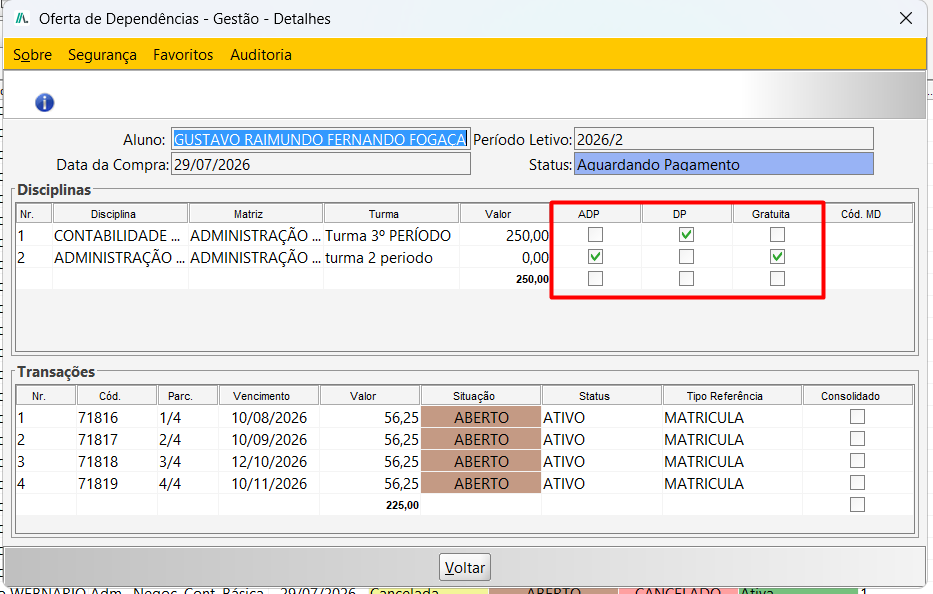Uncheck ADP for turma 2 periodo row
Image resolution: width=933 pixels, height=594 pixels.
tap(595, 257)
